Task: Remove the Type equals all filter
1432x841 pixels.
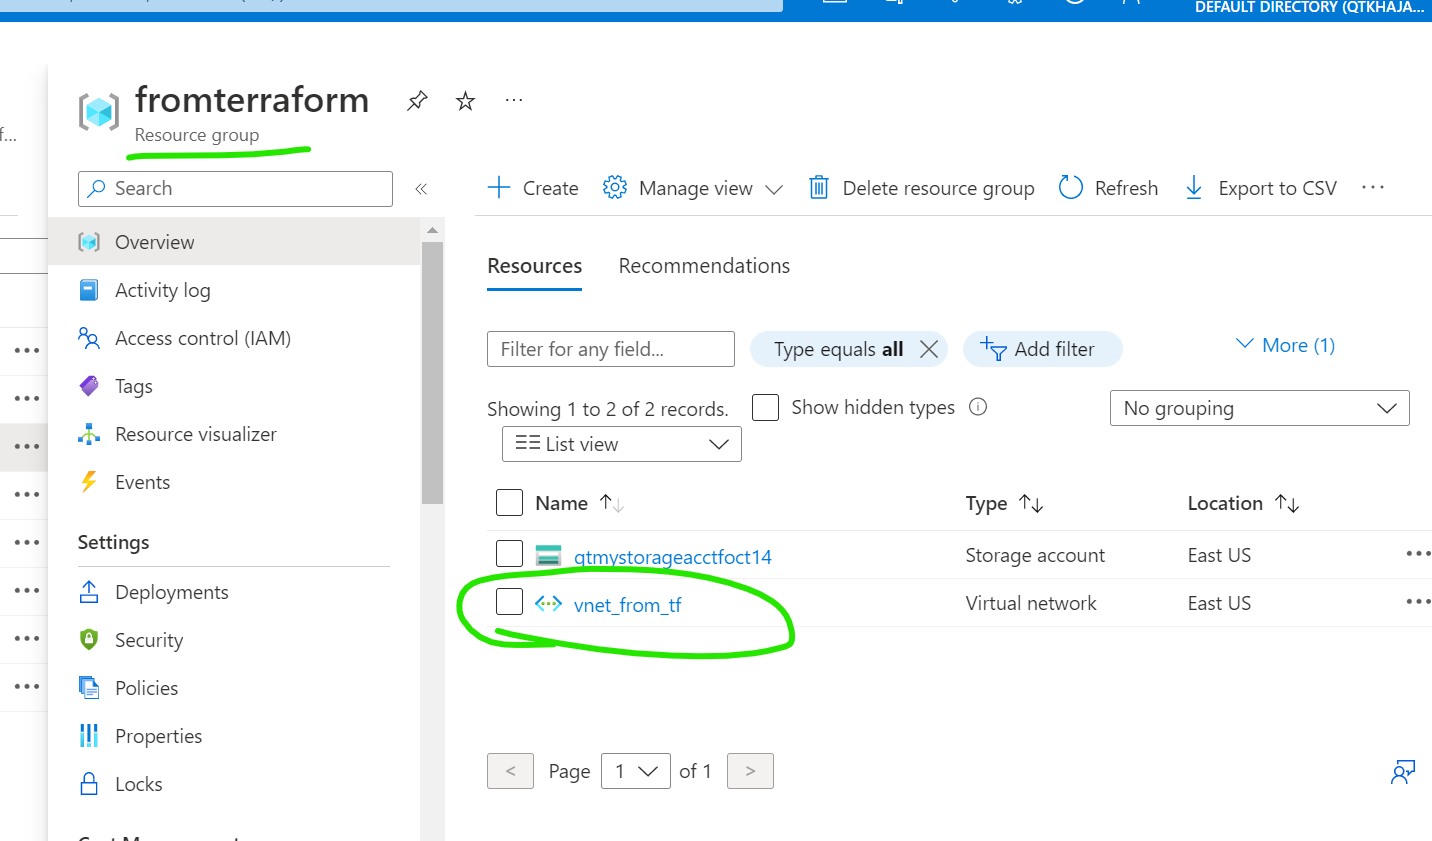Action: 929,349
